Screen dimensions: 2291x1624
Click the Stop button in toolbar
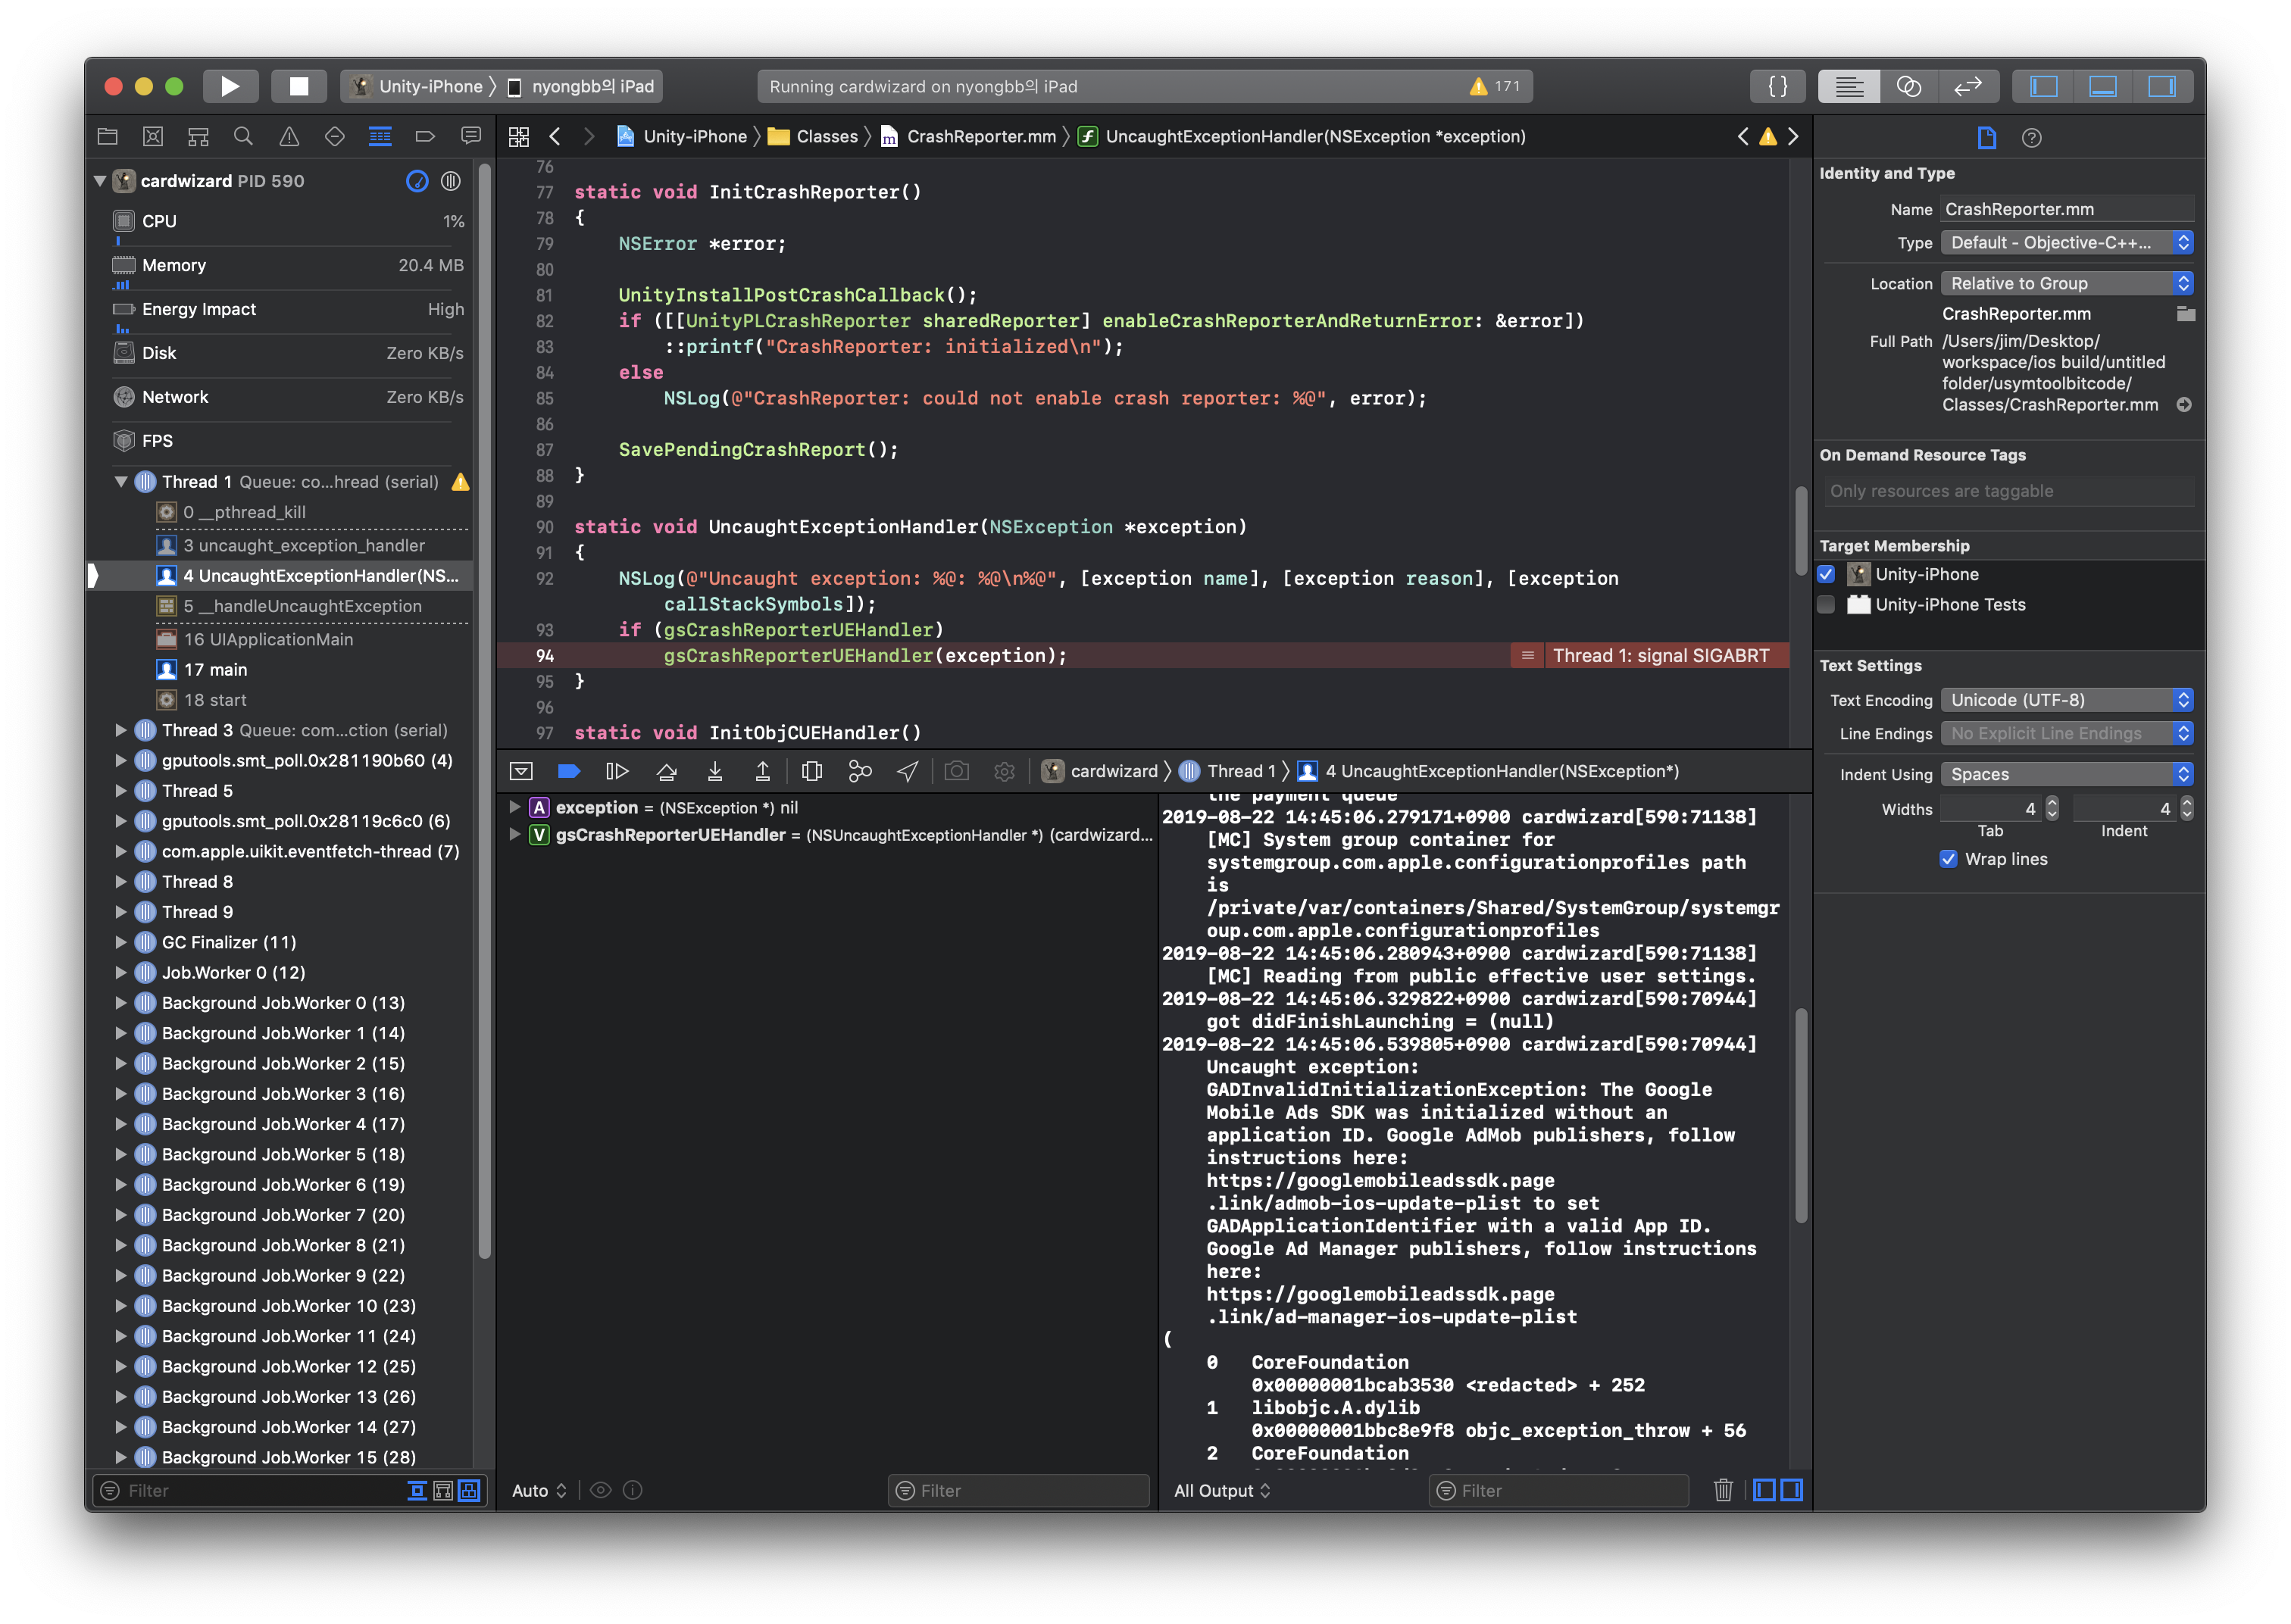pos(298,86)
